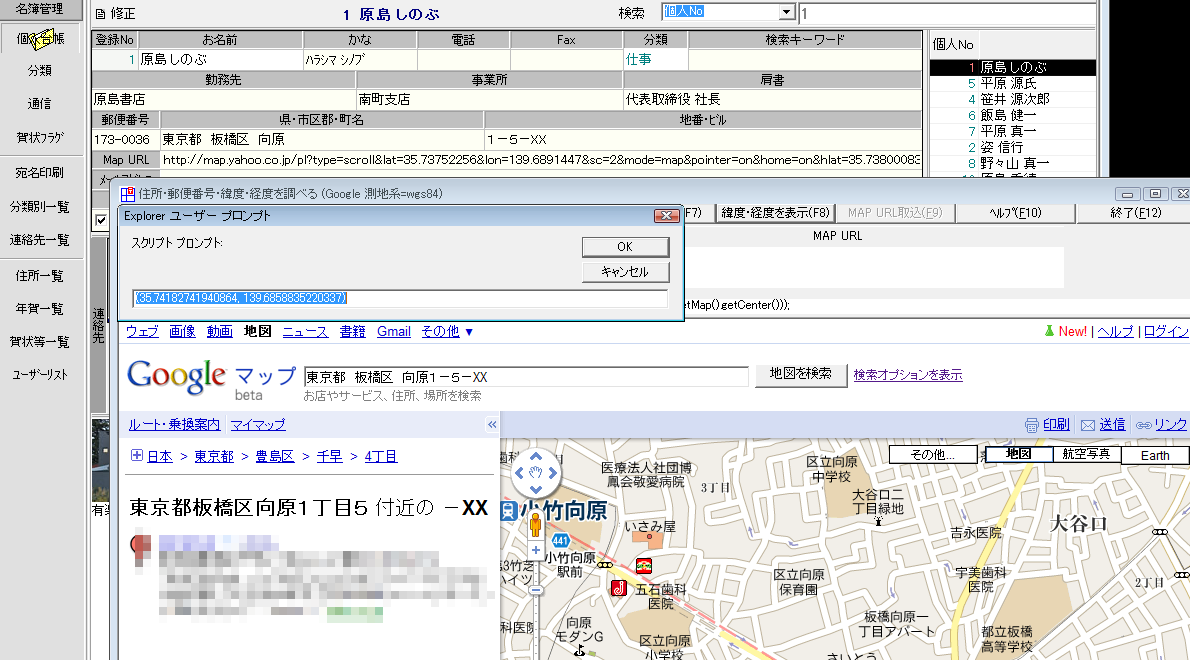Confirm the script prompt with OK

[x=625, y=247]
